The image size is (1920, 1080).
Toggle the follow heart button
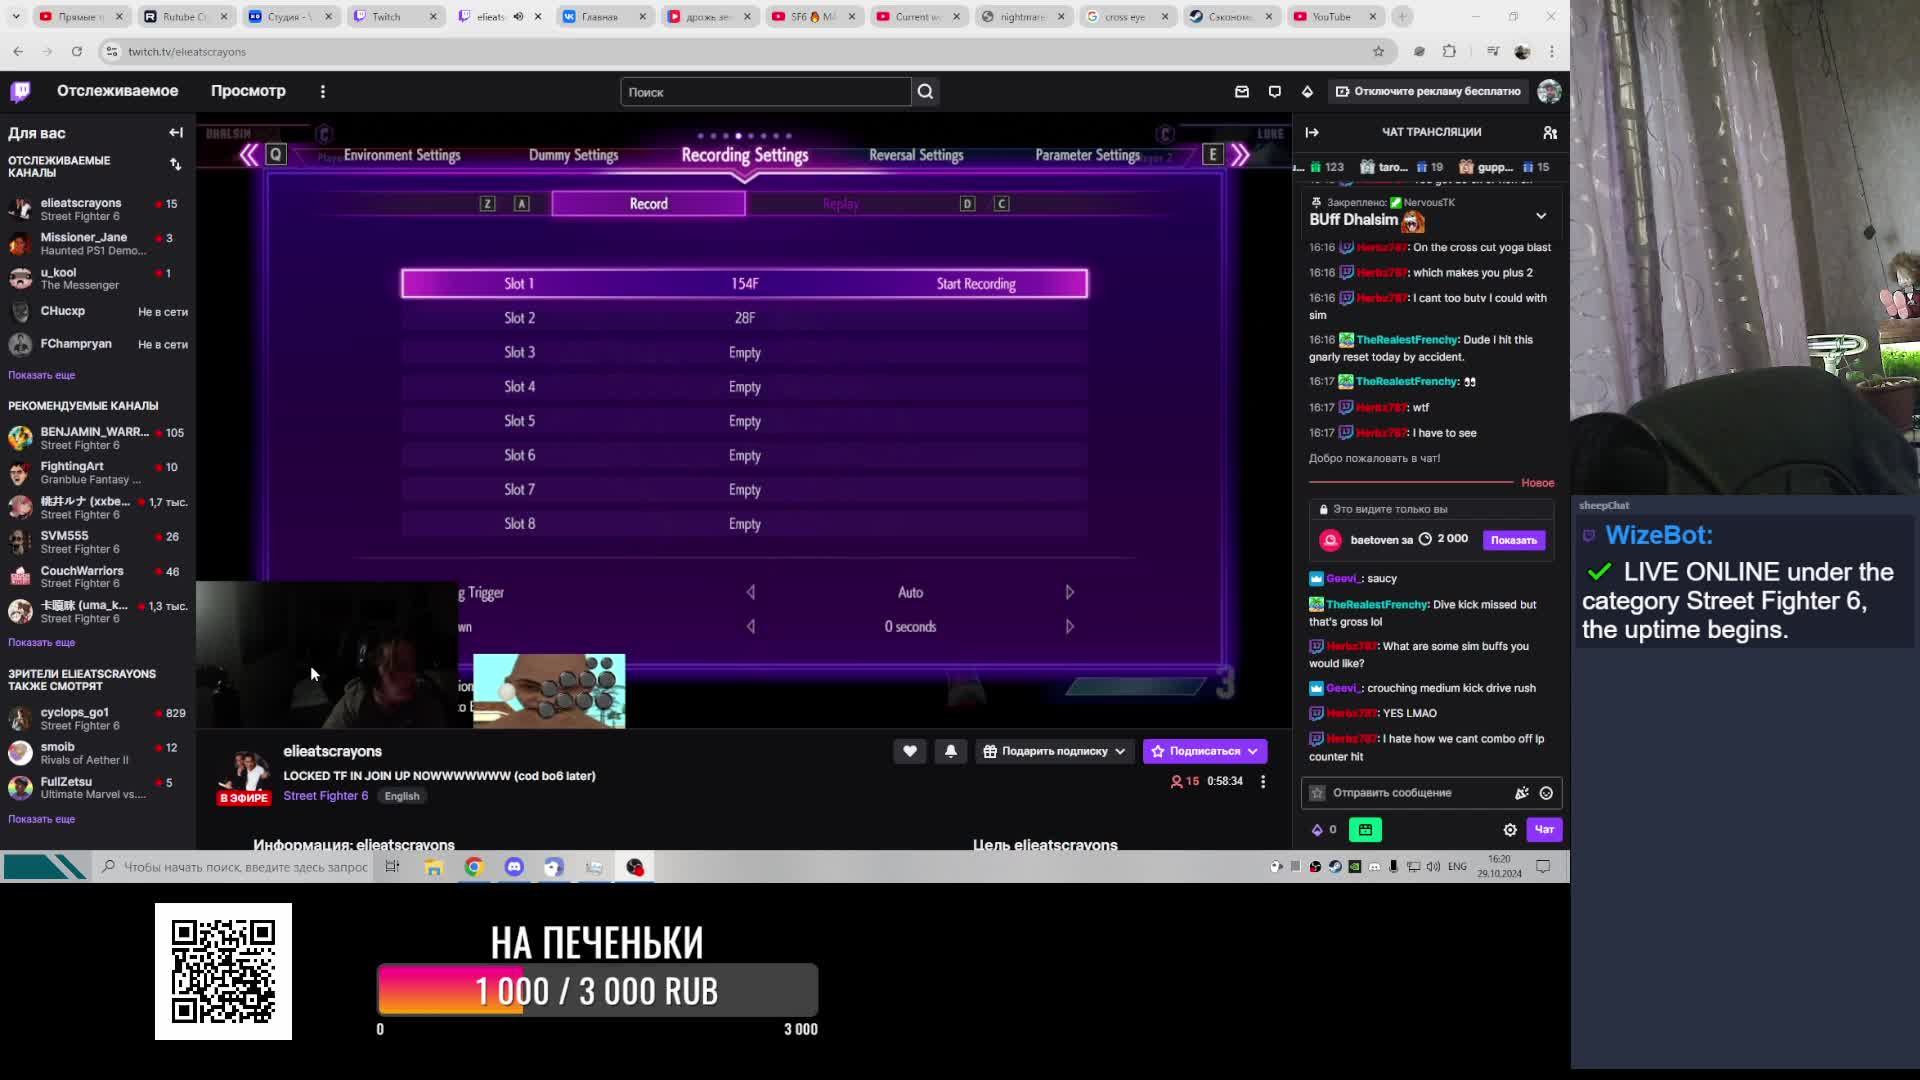(x=909, y=751)
